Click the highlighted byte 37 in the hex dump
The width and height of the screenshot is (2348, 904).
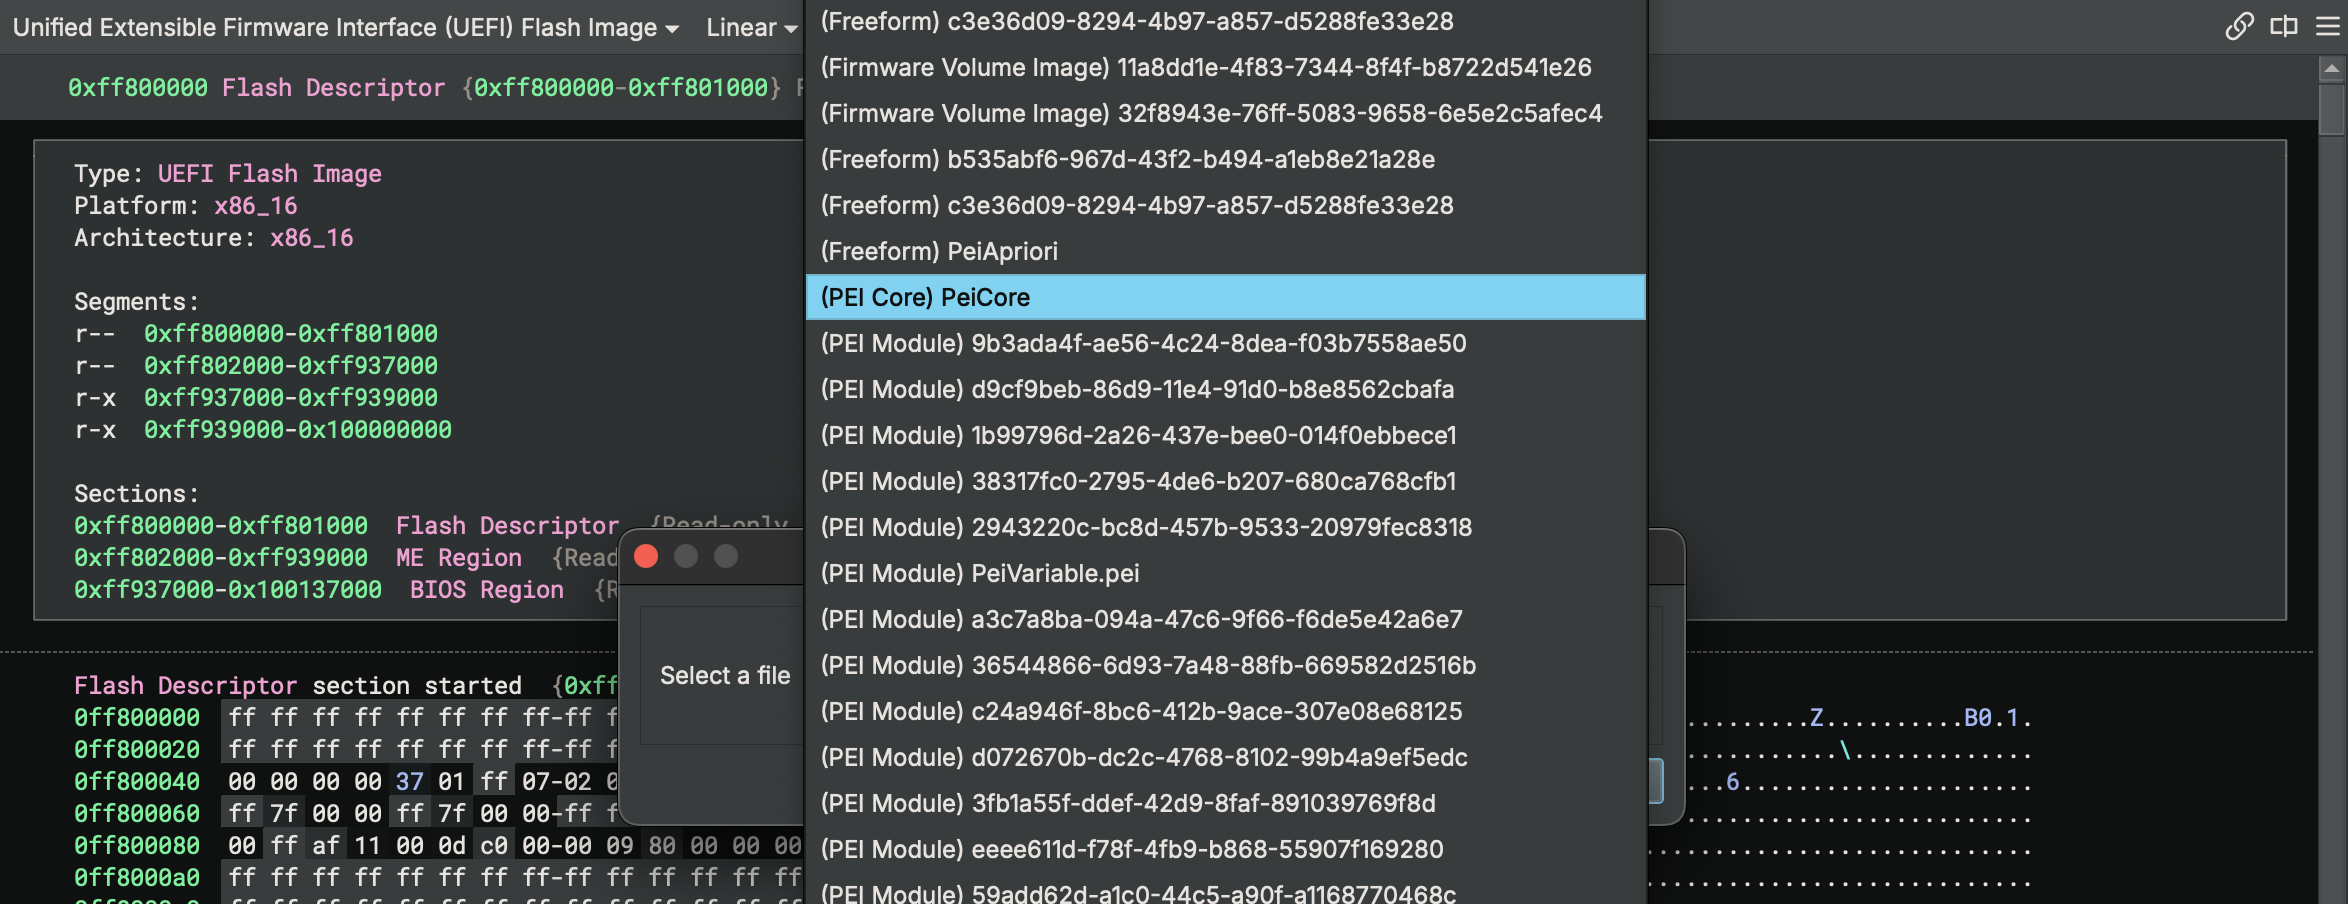pos(410,782)
